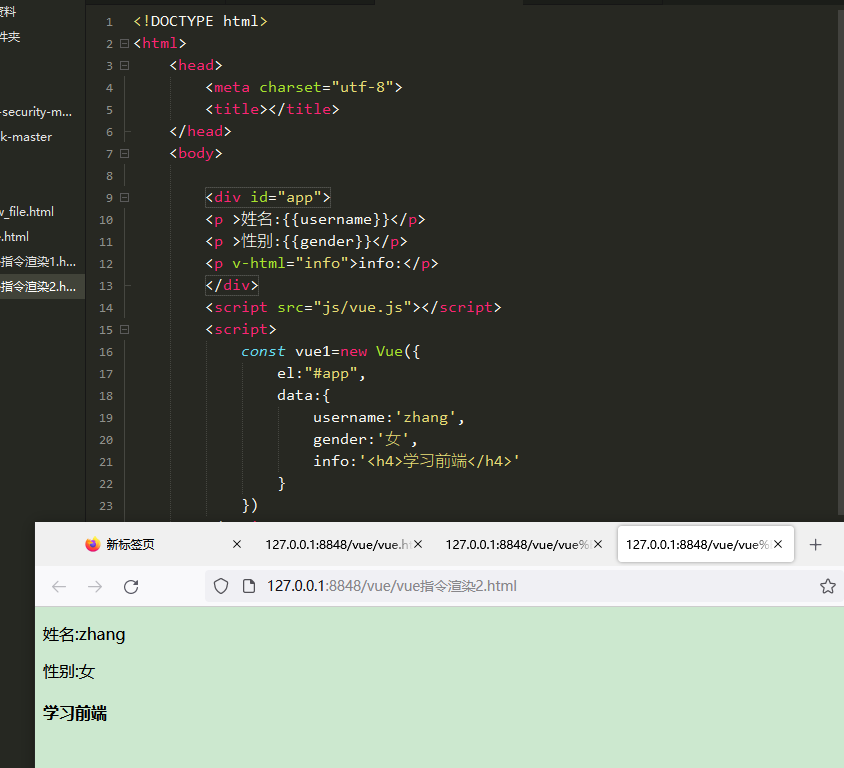The image size is (844, 768).
Task: Click line number 10 in the gutter
Action: tap(106, 220)
